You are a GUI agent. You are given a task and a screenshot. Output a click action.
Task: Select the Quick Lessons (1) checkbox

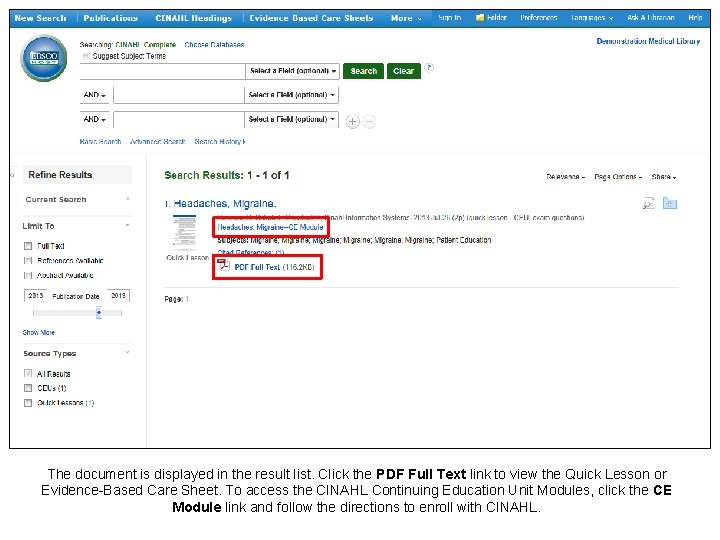point(28,403)
